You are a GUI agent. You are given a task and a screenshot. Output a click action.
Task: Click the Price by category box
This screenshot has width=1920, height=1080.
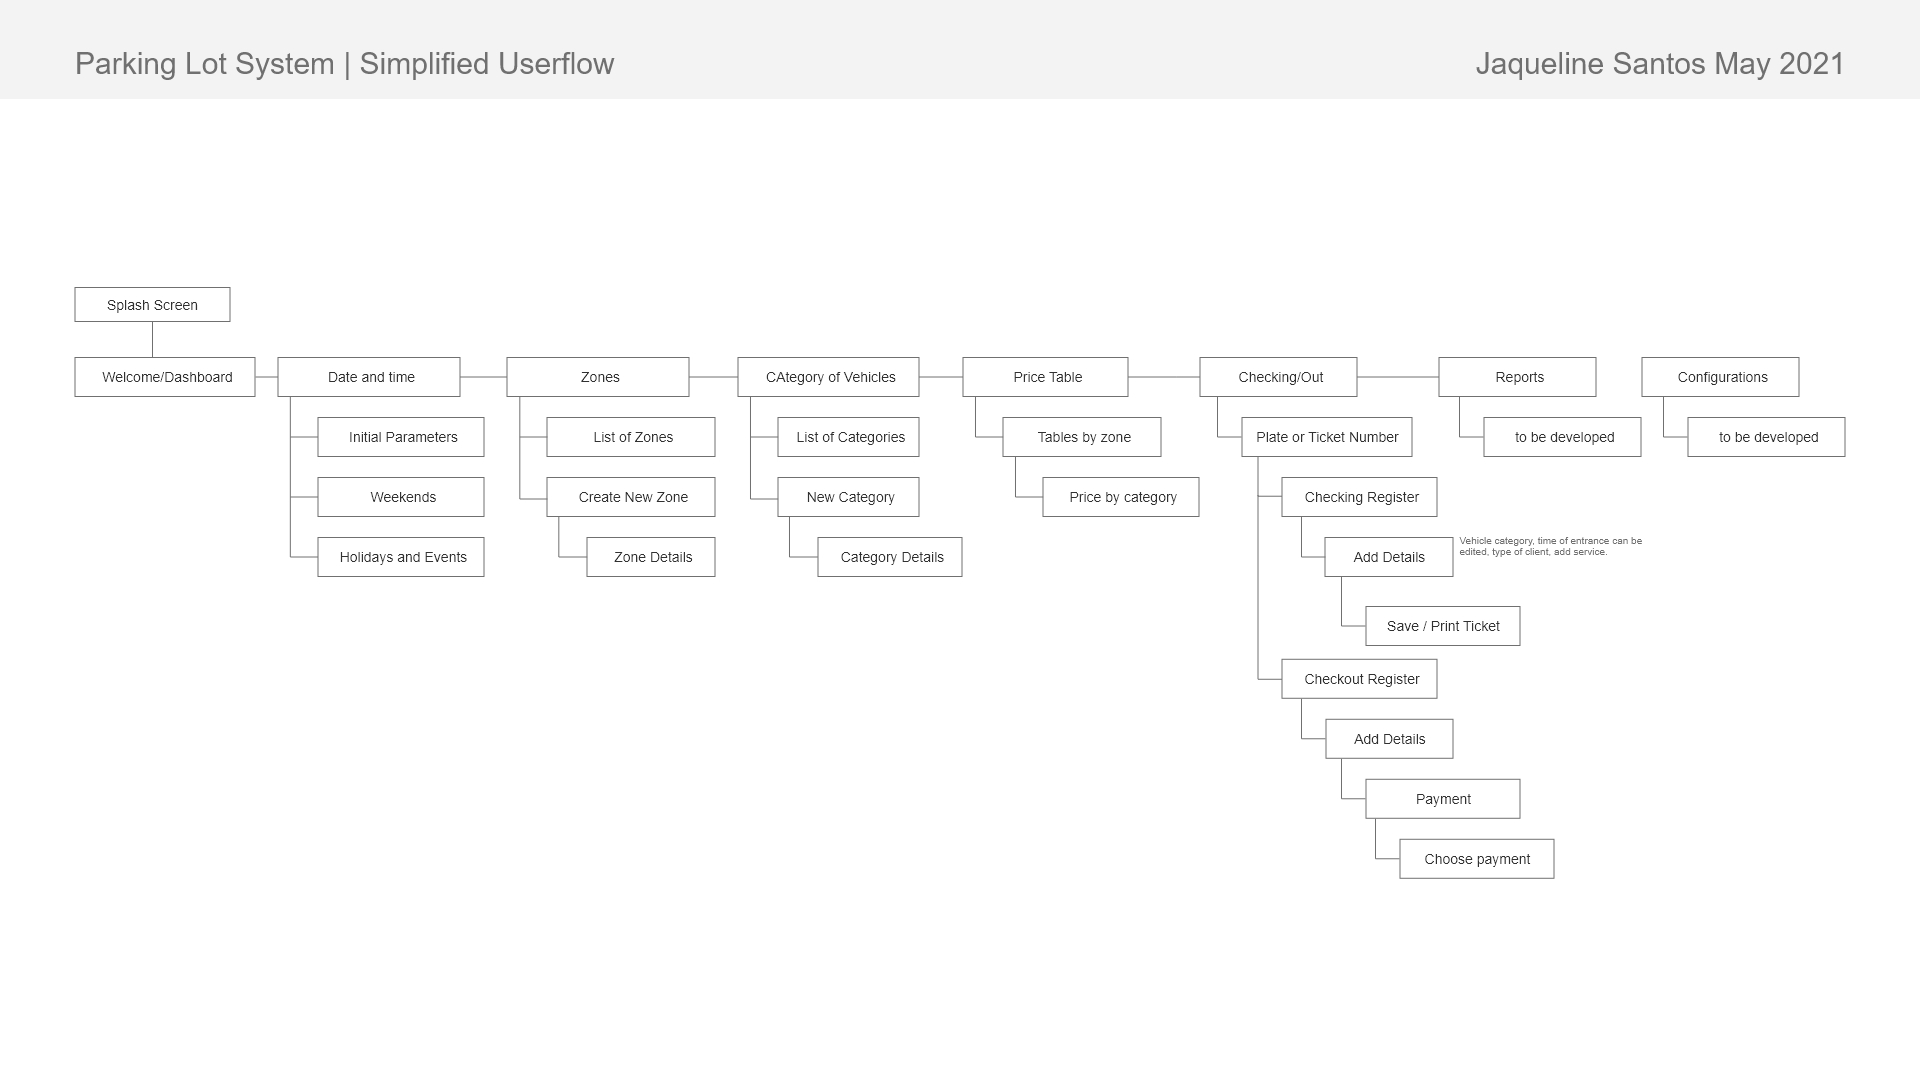click(1121, 497)
